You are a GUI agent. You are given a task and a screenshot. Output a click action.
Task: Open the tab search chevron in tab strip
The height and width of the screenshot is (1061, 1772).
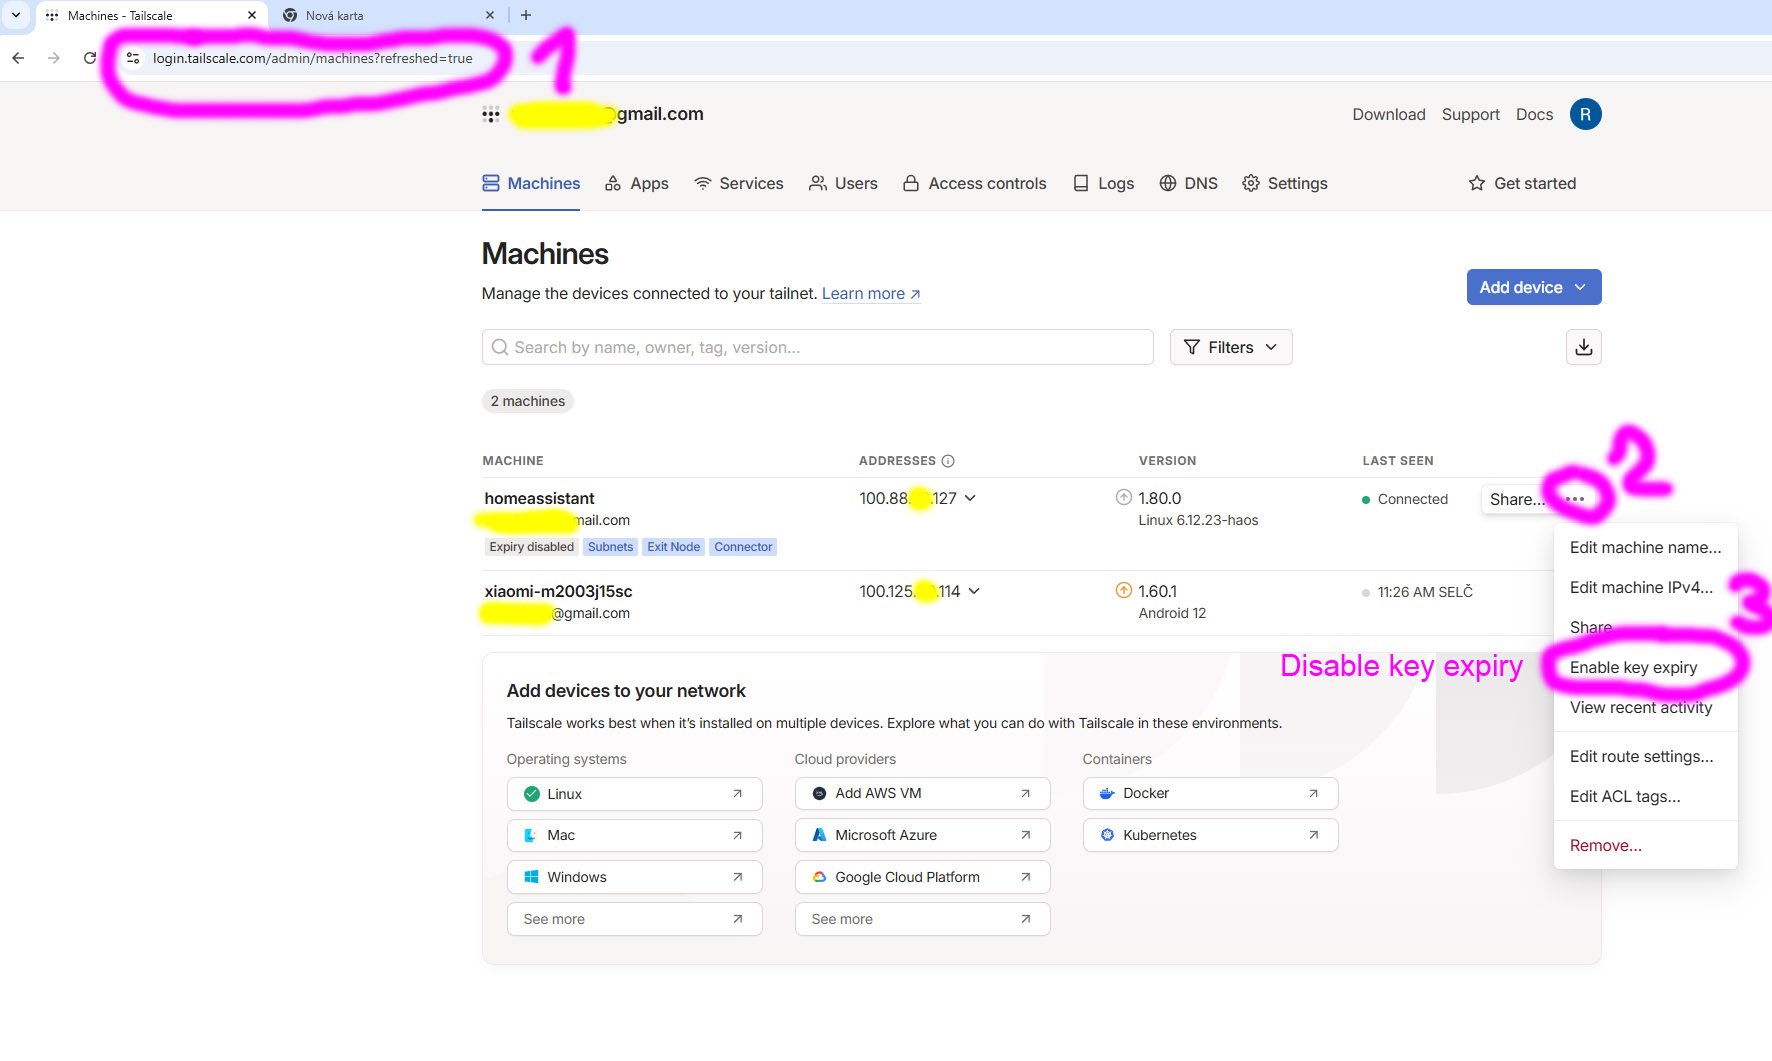[16, 15]
